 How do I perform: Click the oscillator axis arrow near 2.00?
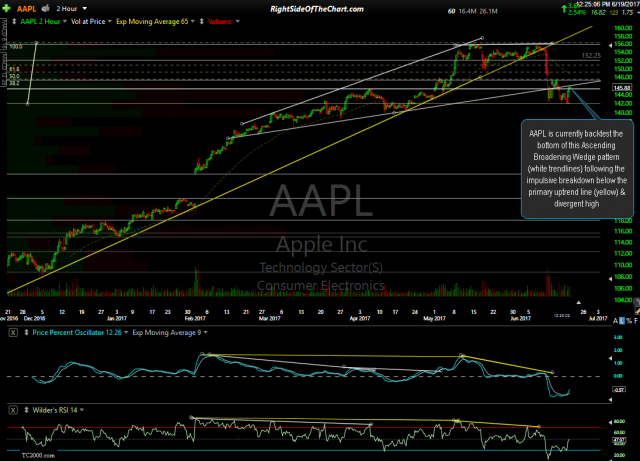pos(610,358)
